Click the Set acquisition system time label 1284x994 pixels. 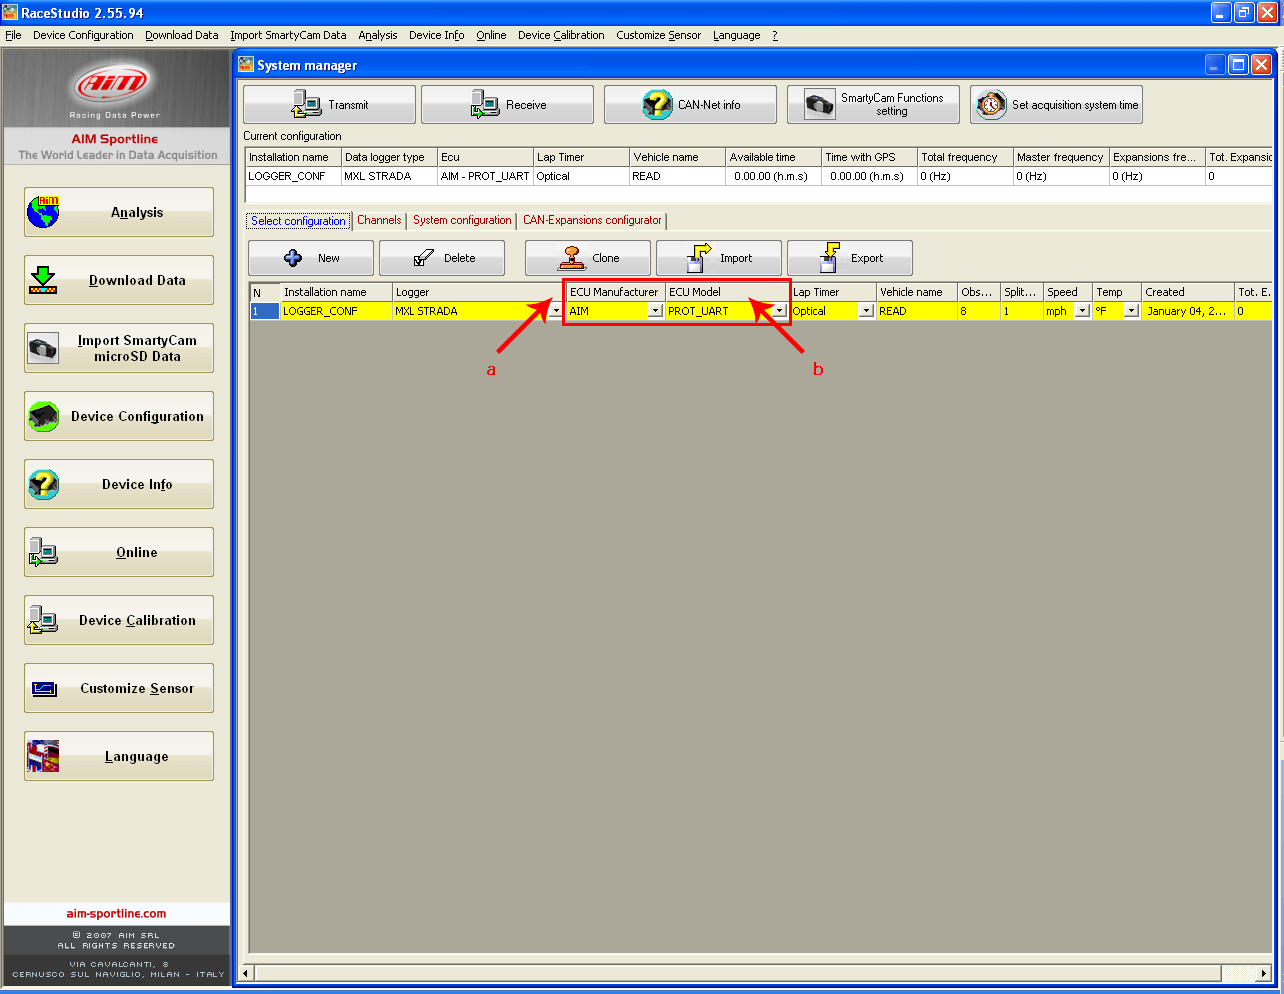[1075, 104]
